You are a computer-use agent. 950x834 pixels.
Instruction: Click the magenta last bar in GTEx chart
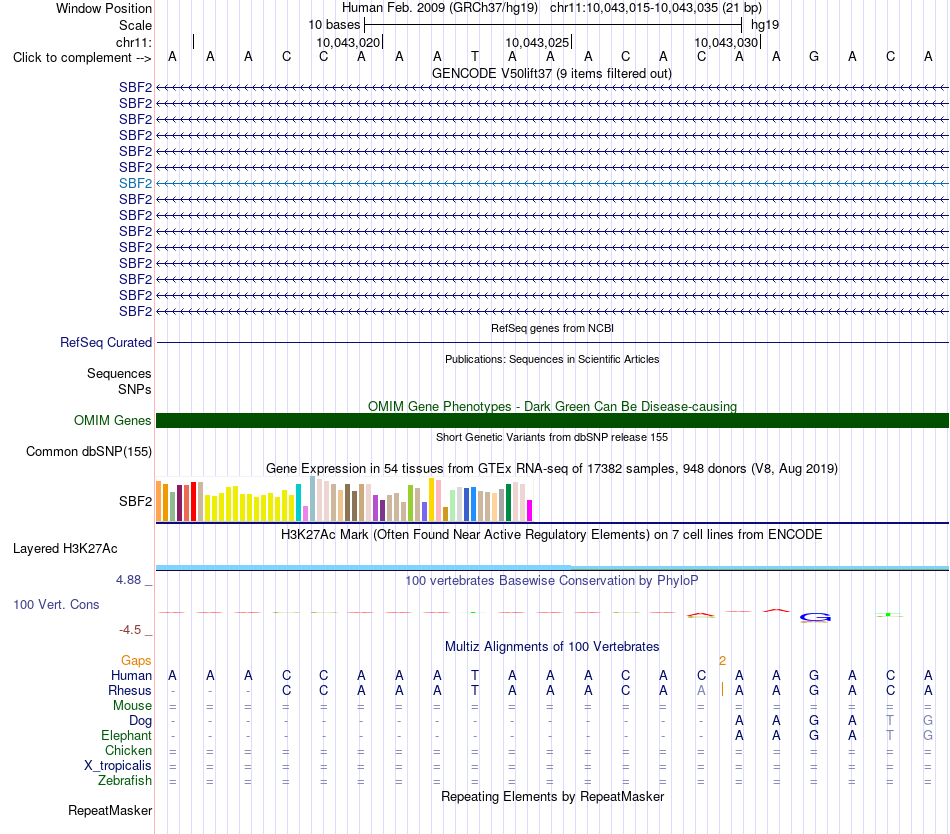530,511
